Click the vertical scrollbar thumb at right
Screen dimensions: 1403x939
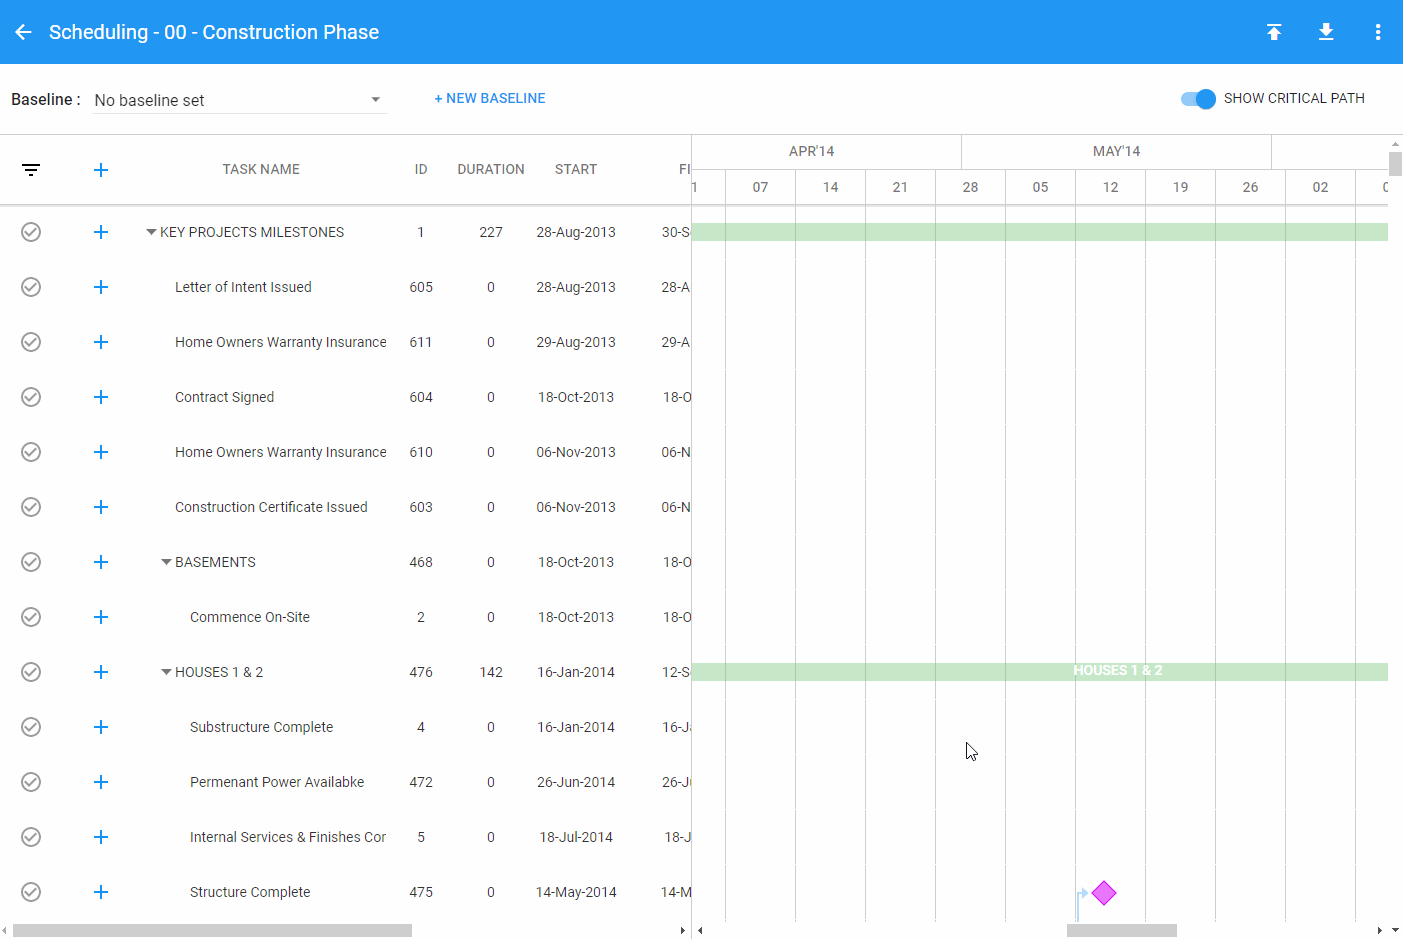(1396, 164)
